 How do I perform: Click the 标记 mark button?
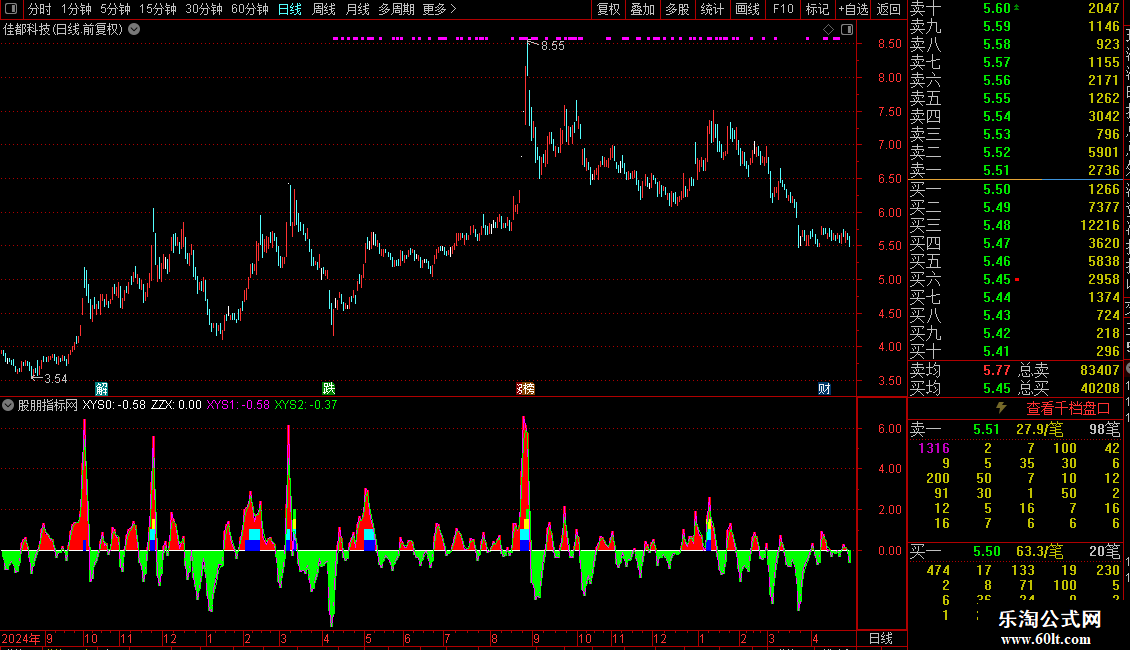pos(817,9)
